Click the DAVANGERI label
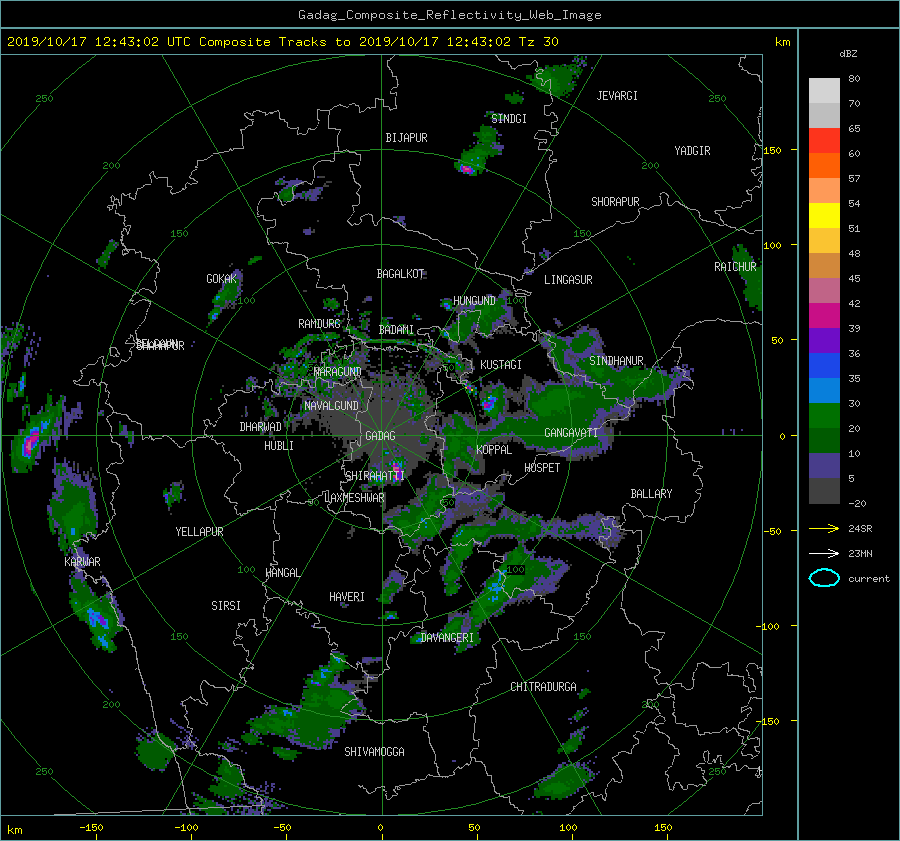900x841 pixels. [x=447, y=638]
